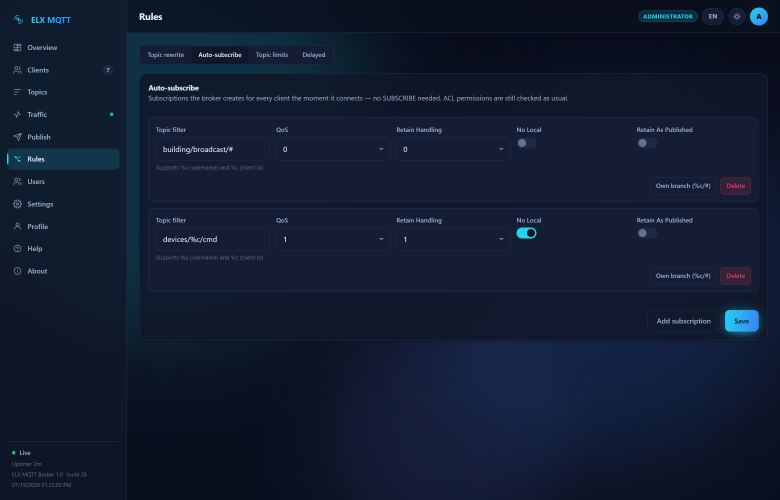Edit the building/broadcast/# topic filter field
Viewport: 780px width, 500px height.
pyautogui.click(x=212, y=149)
